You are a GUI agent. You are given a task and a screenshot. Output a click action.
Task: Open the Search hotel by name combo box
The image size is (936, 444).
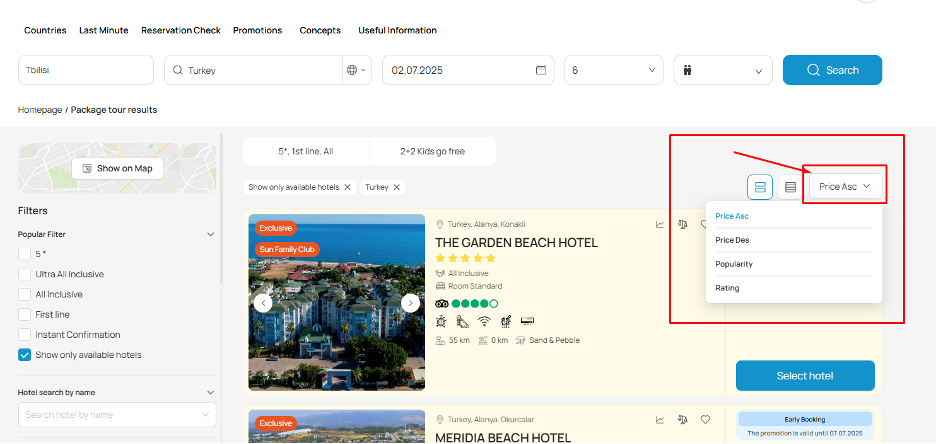117,415
